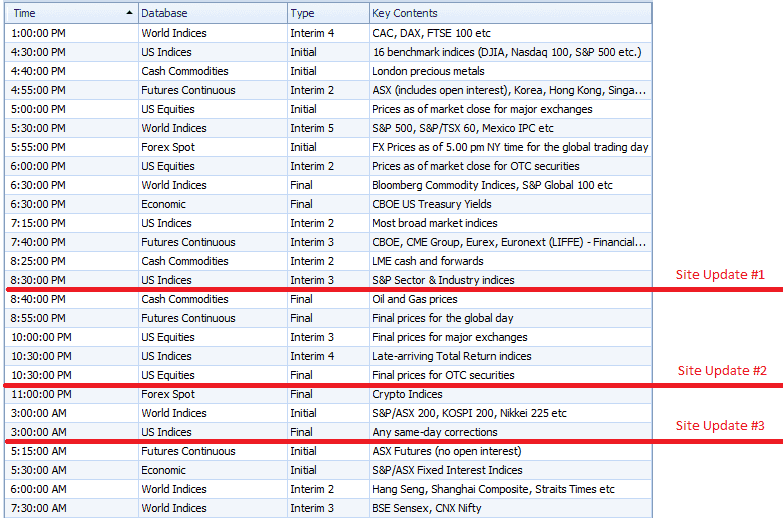The image size is (783, 520).
Task: Click the sort arrow in Time header
Action: 129,13
